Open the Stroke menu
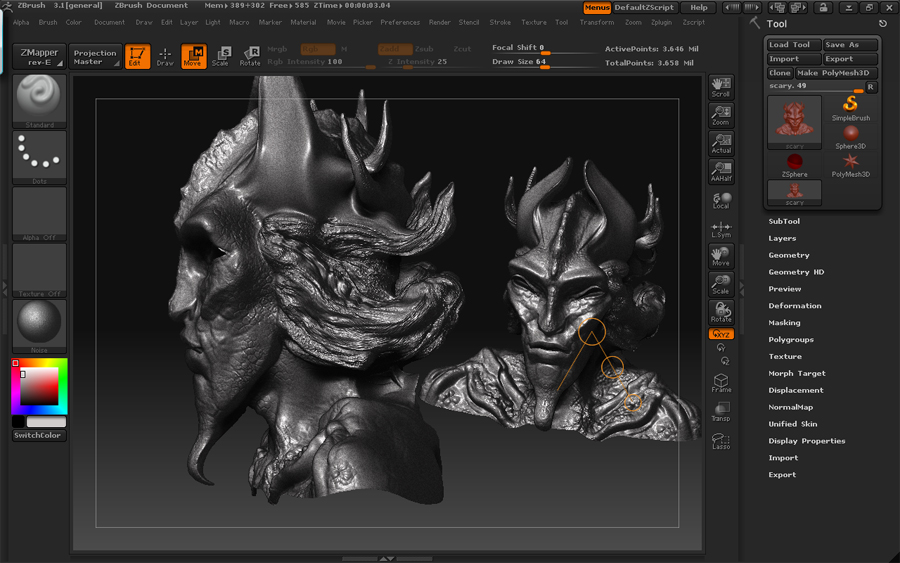The image size is (900, 563). [500, 22]
